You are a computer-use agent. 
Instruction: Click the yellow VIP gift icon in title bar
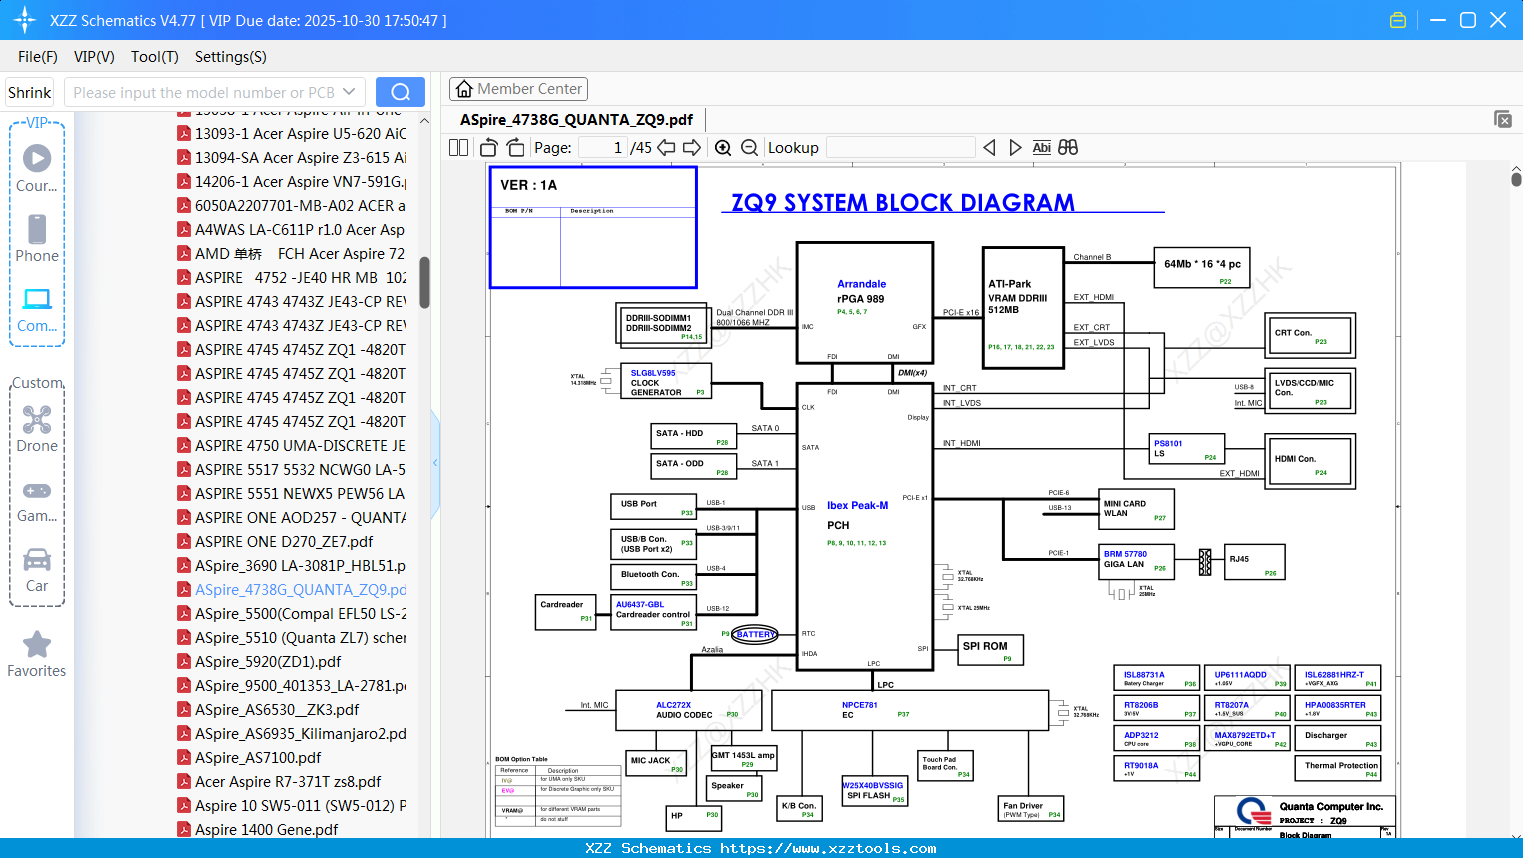(1398, 20)
